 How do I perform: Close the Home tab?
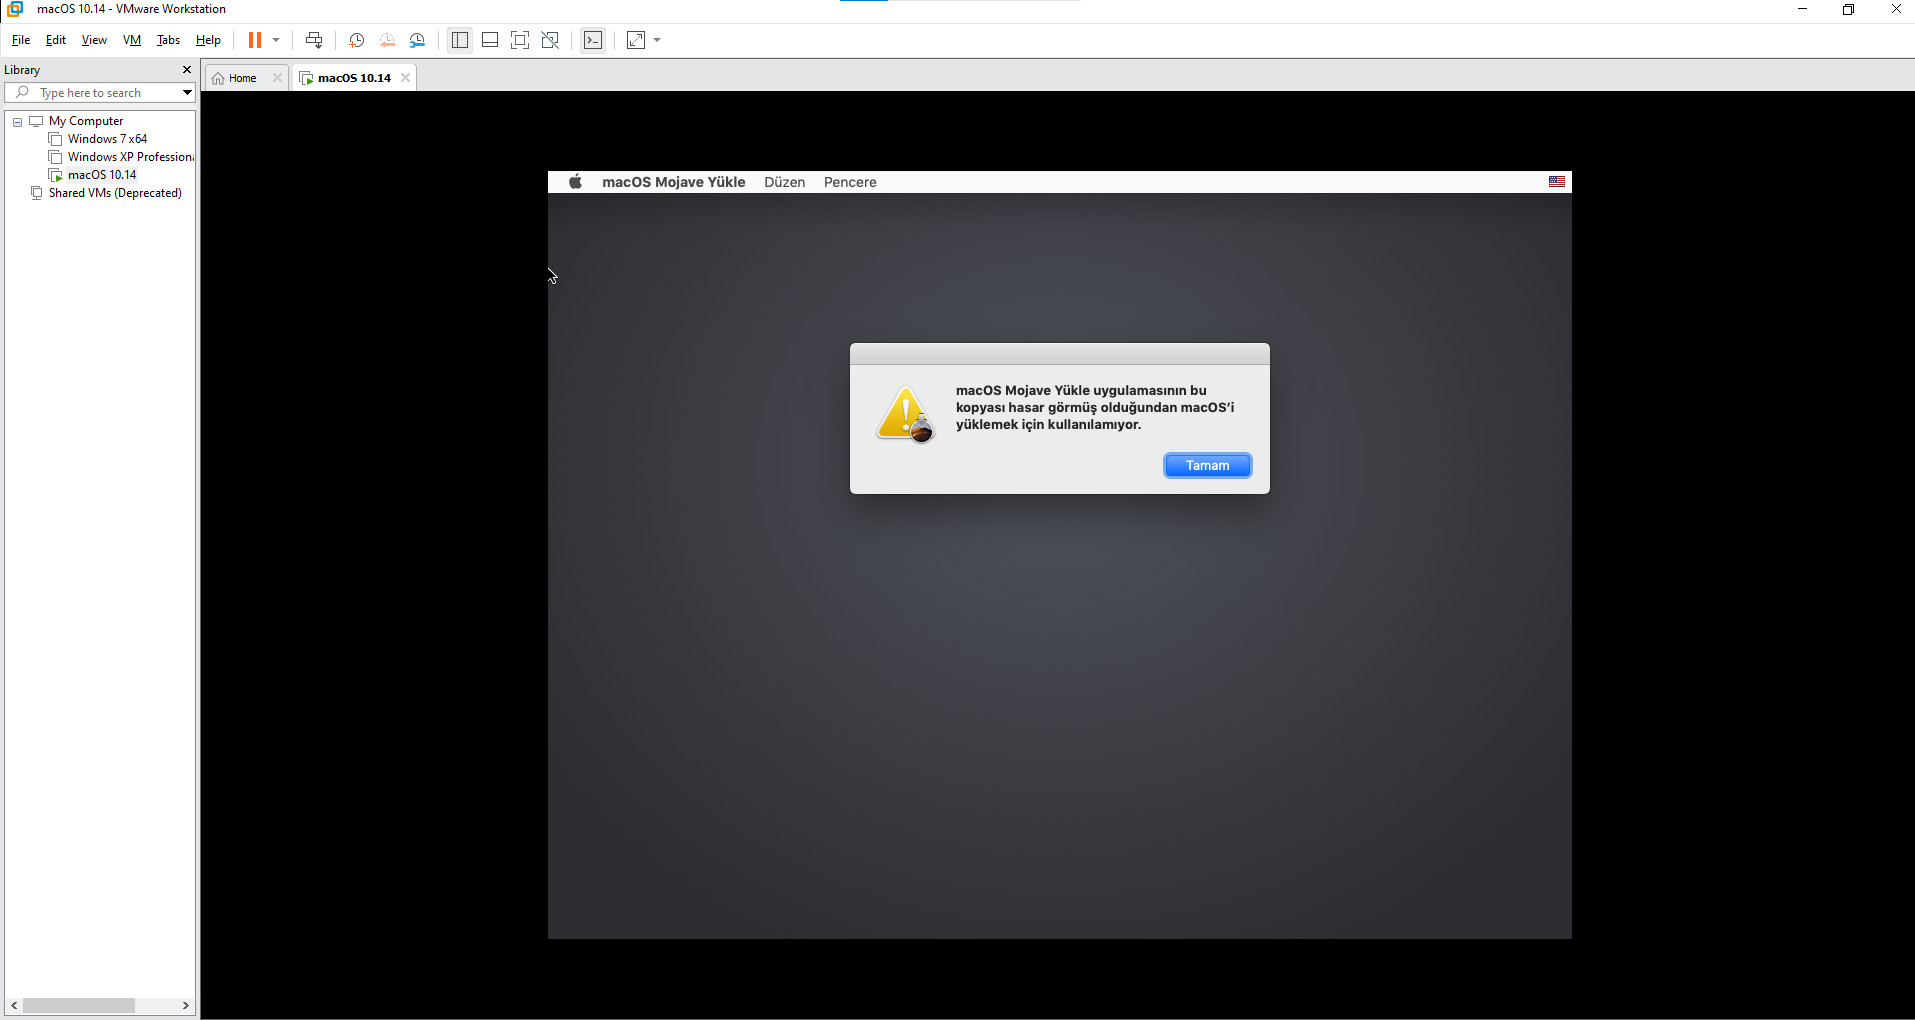click(x=277, y=78)
